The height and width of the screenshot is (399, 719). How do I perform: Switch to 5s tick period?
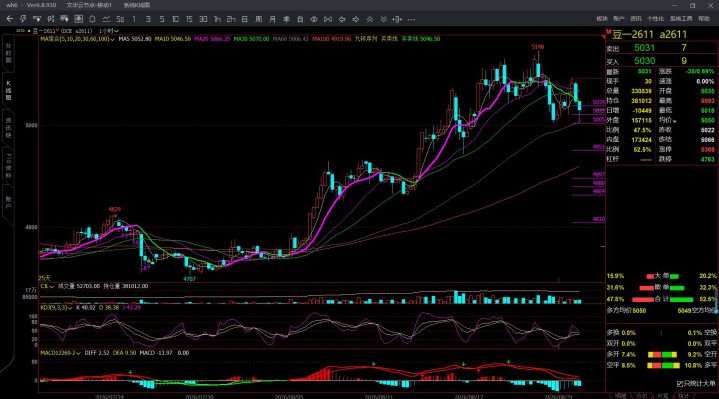(120, 19)
